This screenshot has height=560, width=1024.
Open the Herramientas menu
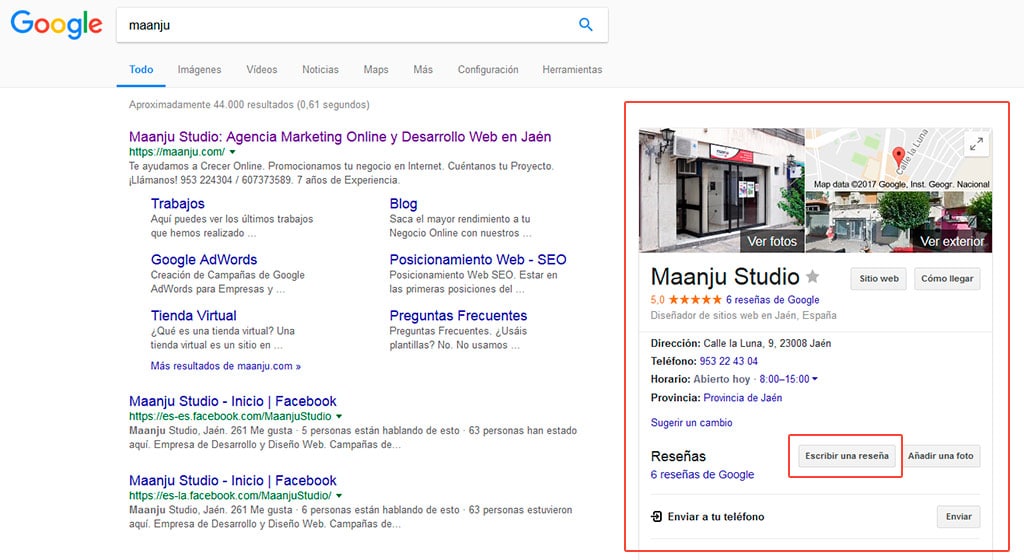pos(572,69)
